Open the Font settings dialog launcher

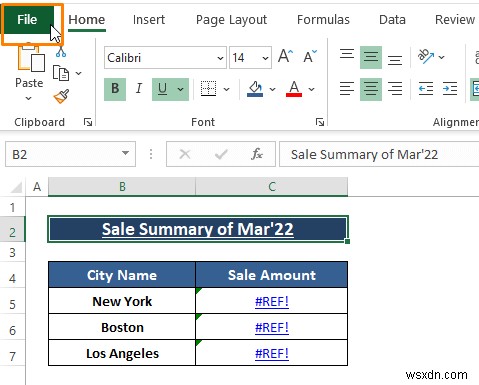[x=320, y=122]
